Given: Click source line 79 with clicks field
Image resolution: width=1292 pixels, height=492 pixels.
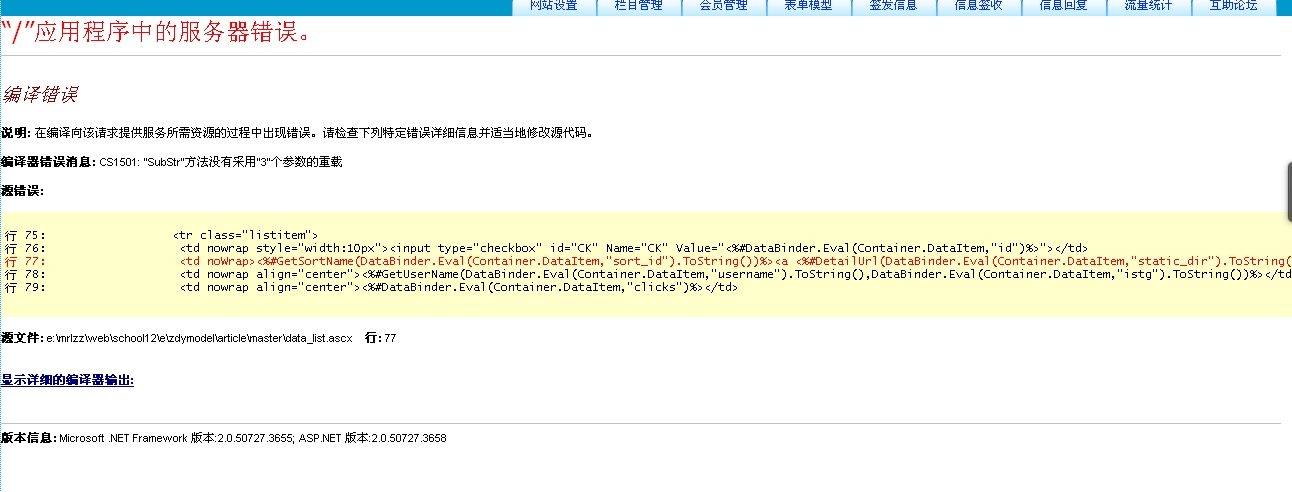Looking at the screenshot, I should click(x=458, y=287).
